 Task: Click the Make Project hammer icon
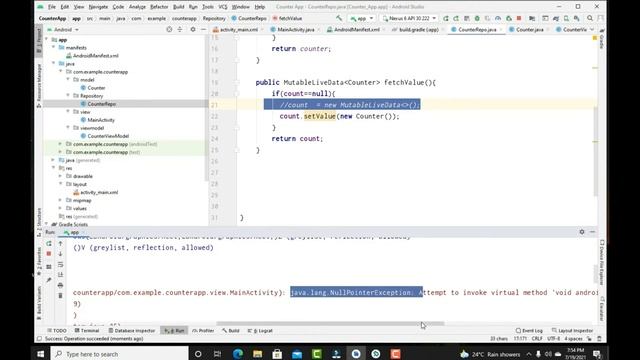pos(339,18)
